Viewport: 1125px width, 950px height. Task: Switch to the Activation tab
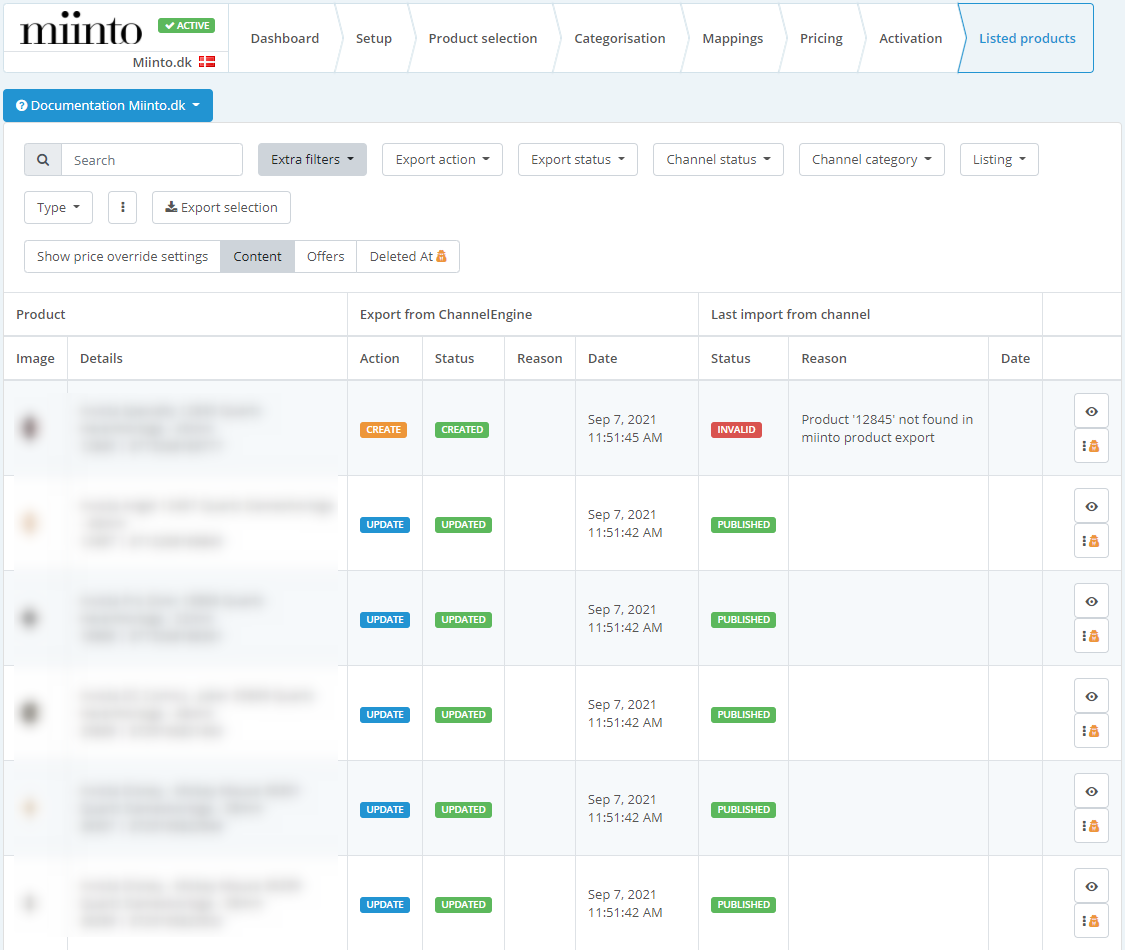[x=910, y=39]
